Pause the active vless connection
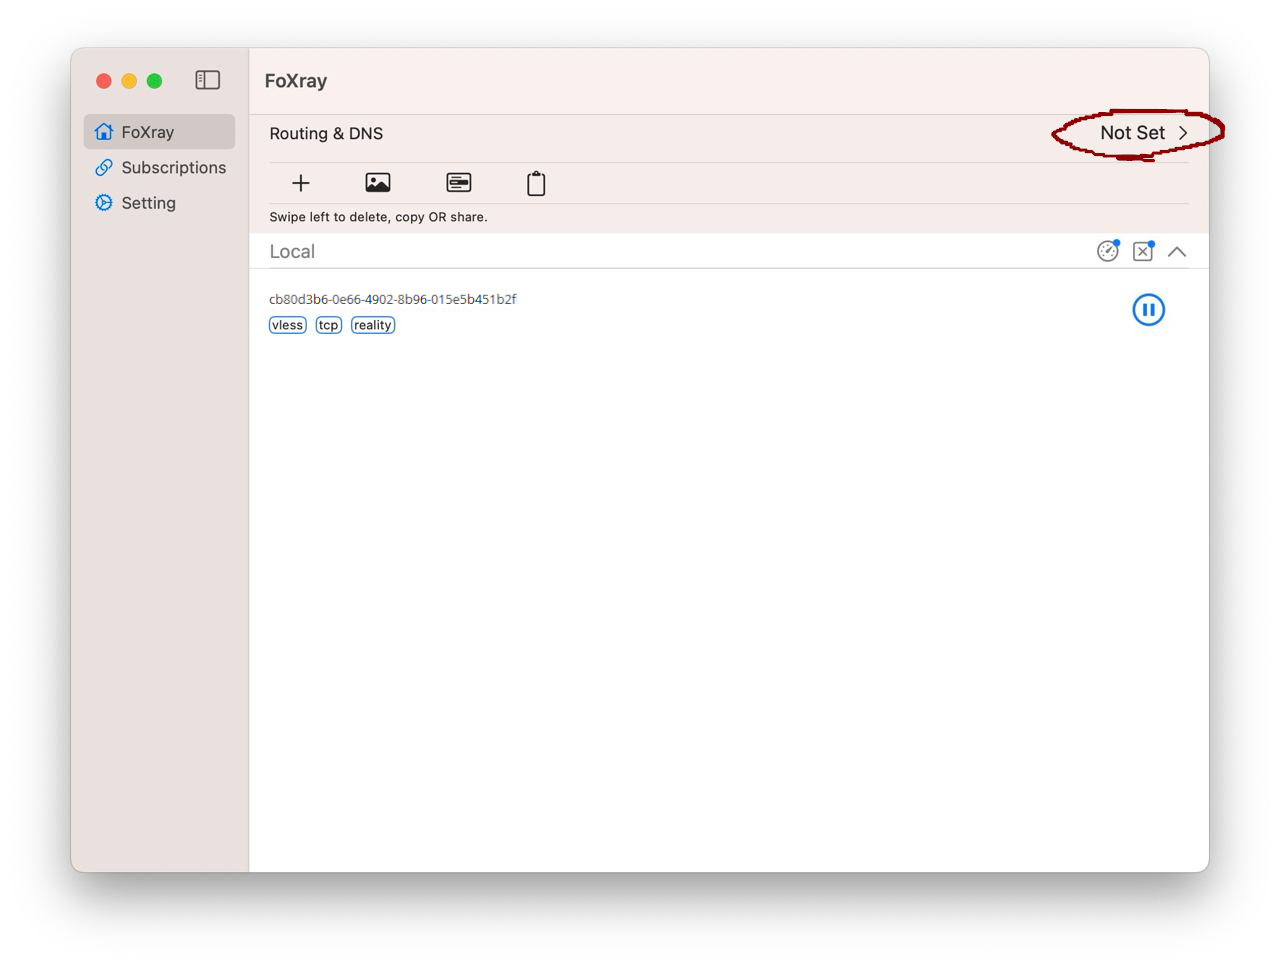 [x=1149, y=310]
